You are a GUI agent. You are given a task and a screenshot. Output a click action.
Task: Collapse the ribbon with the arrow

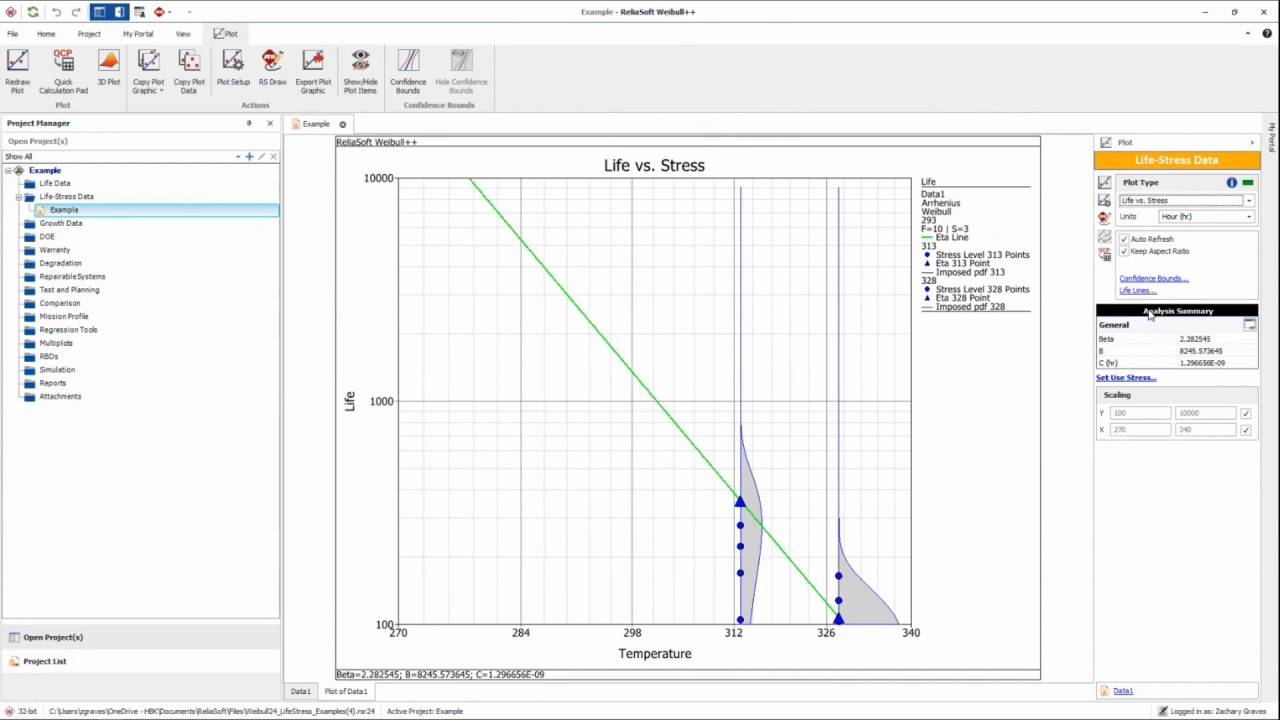1248,34
